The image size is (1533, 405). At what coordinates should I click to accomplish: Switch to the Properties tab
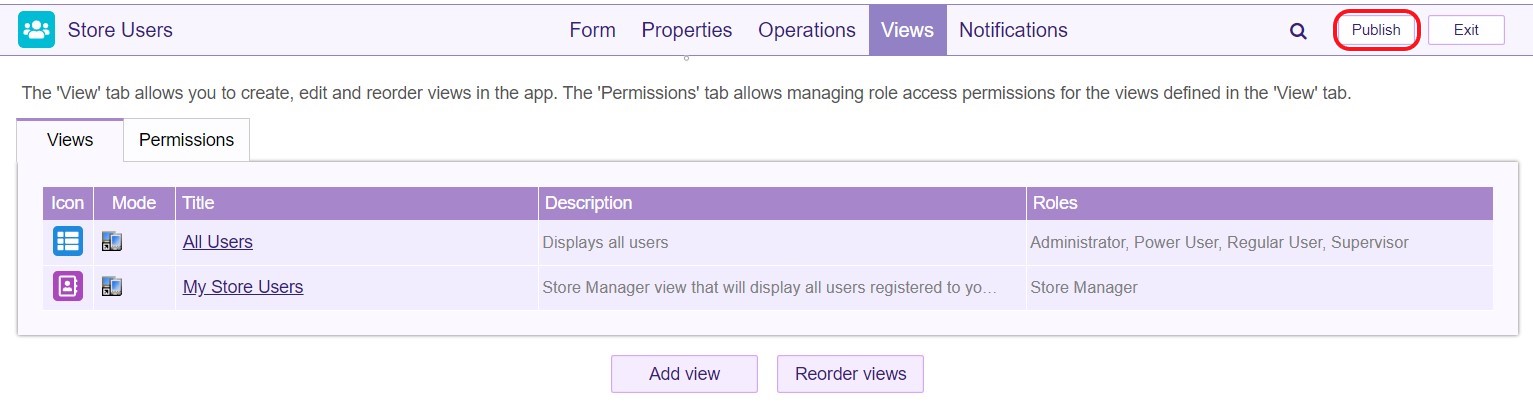pos(687,30)
